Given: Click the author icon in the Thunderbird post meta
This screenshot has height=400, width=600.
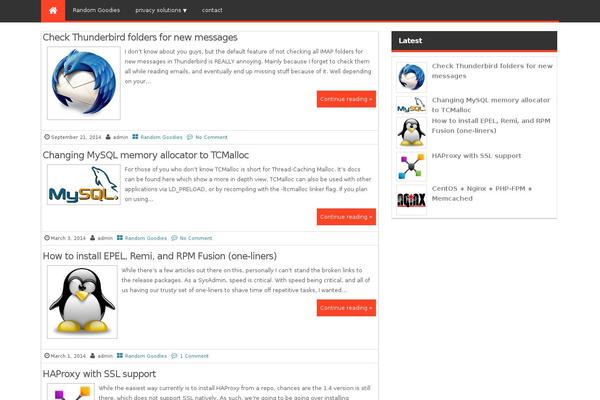Looking at the screenshot, I should point(108,137).
